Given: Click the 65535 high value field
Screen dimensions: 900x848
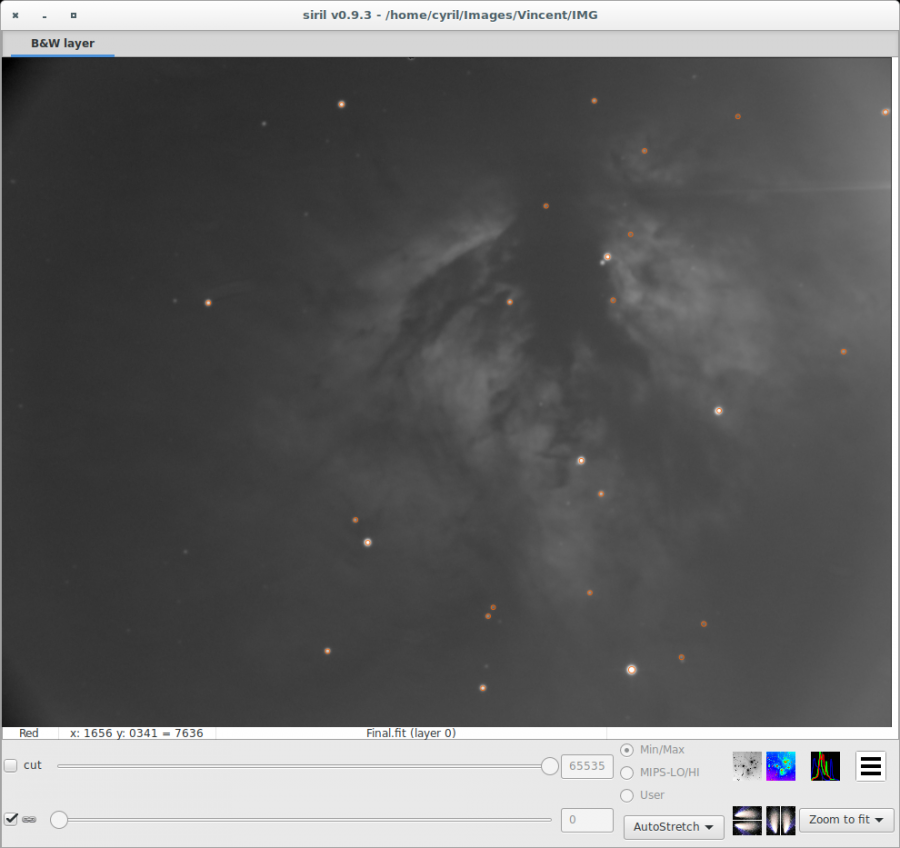Looking at the screenshot, I should pyautogui.click(x=587, y=766).
